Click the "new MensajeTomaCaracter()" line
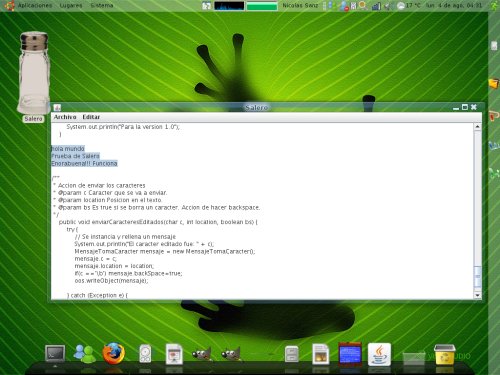 pos(165,251)
